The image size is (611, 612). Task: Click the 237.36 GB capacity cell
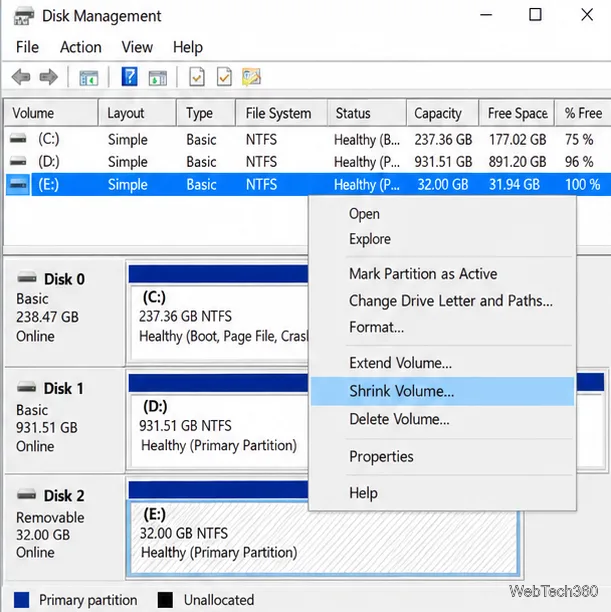(x=443, y=139)
